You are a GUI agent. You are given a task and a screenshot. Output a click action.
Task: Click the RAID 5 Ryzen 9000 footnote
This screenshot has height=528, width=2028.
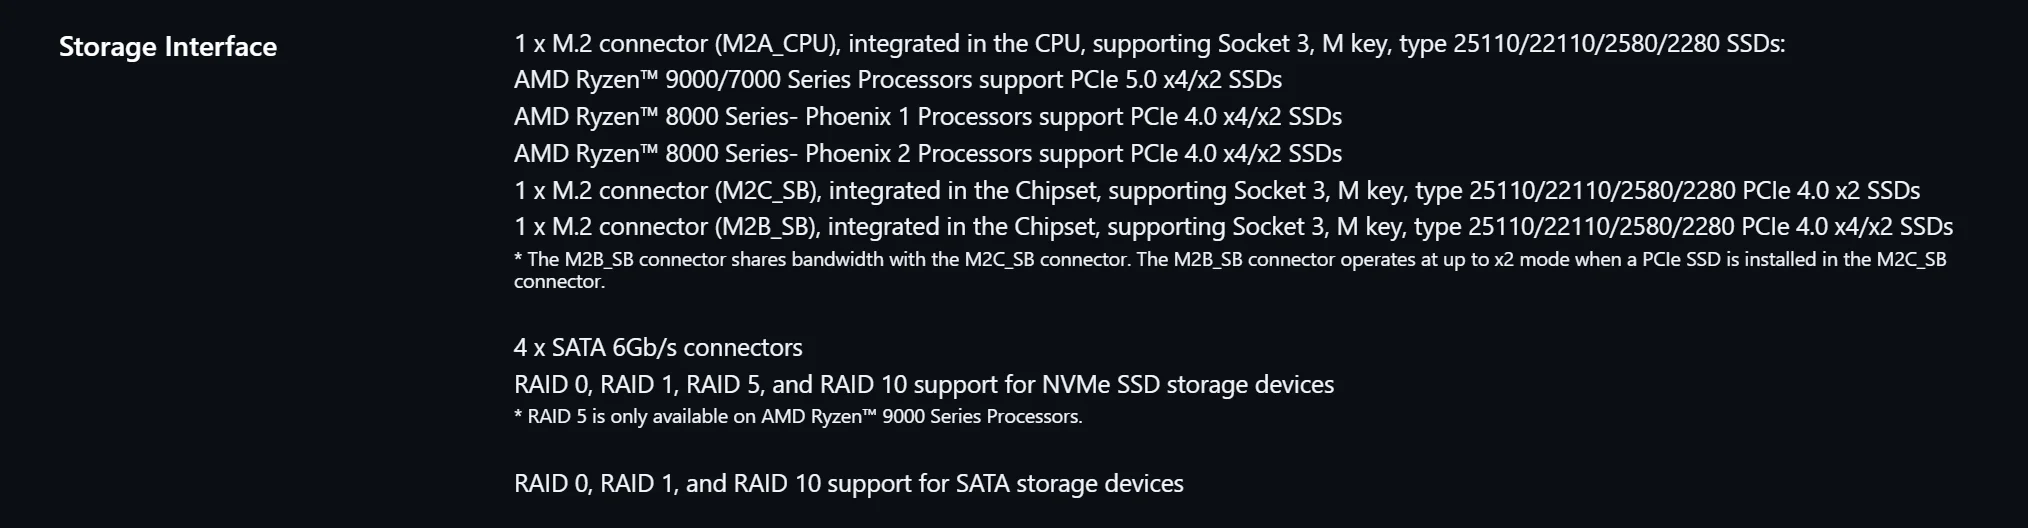pyautogui.click(x=798, y=417)
